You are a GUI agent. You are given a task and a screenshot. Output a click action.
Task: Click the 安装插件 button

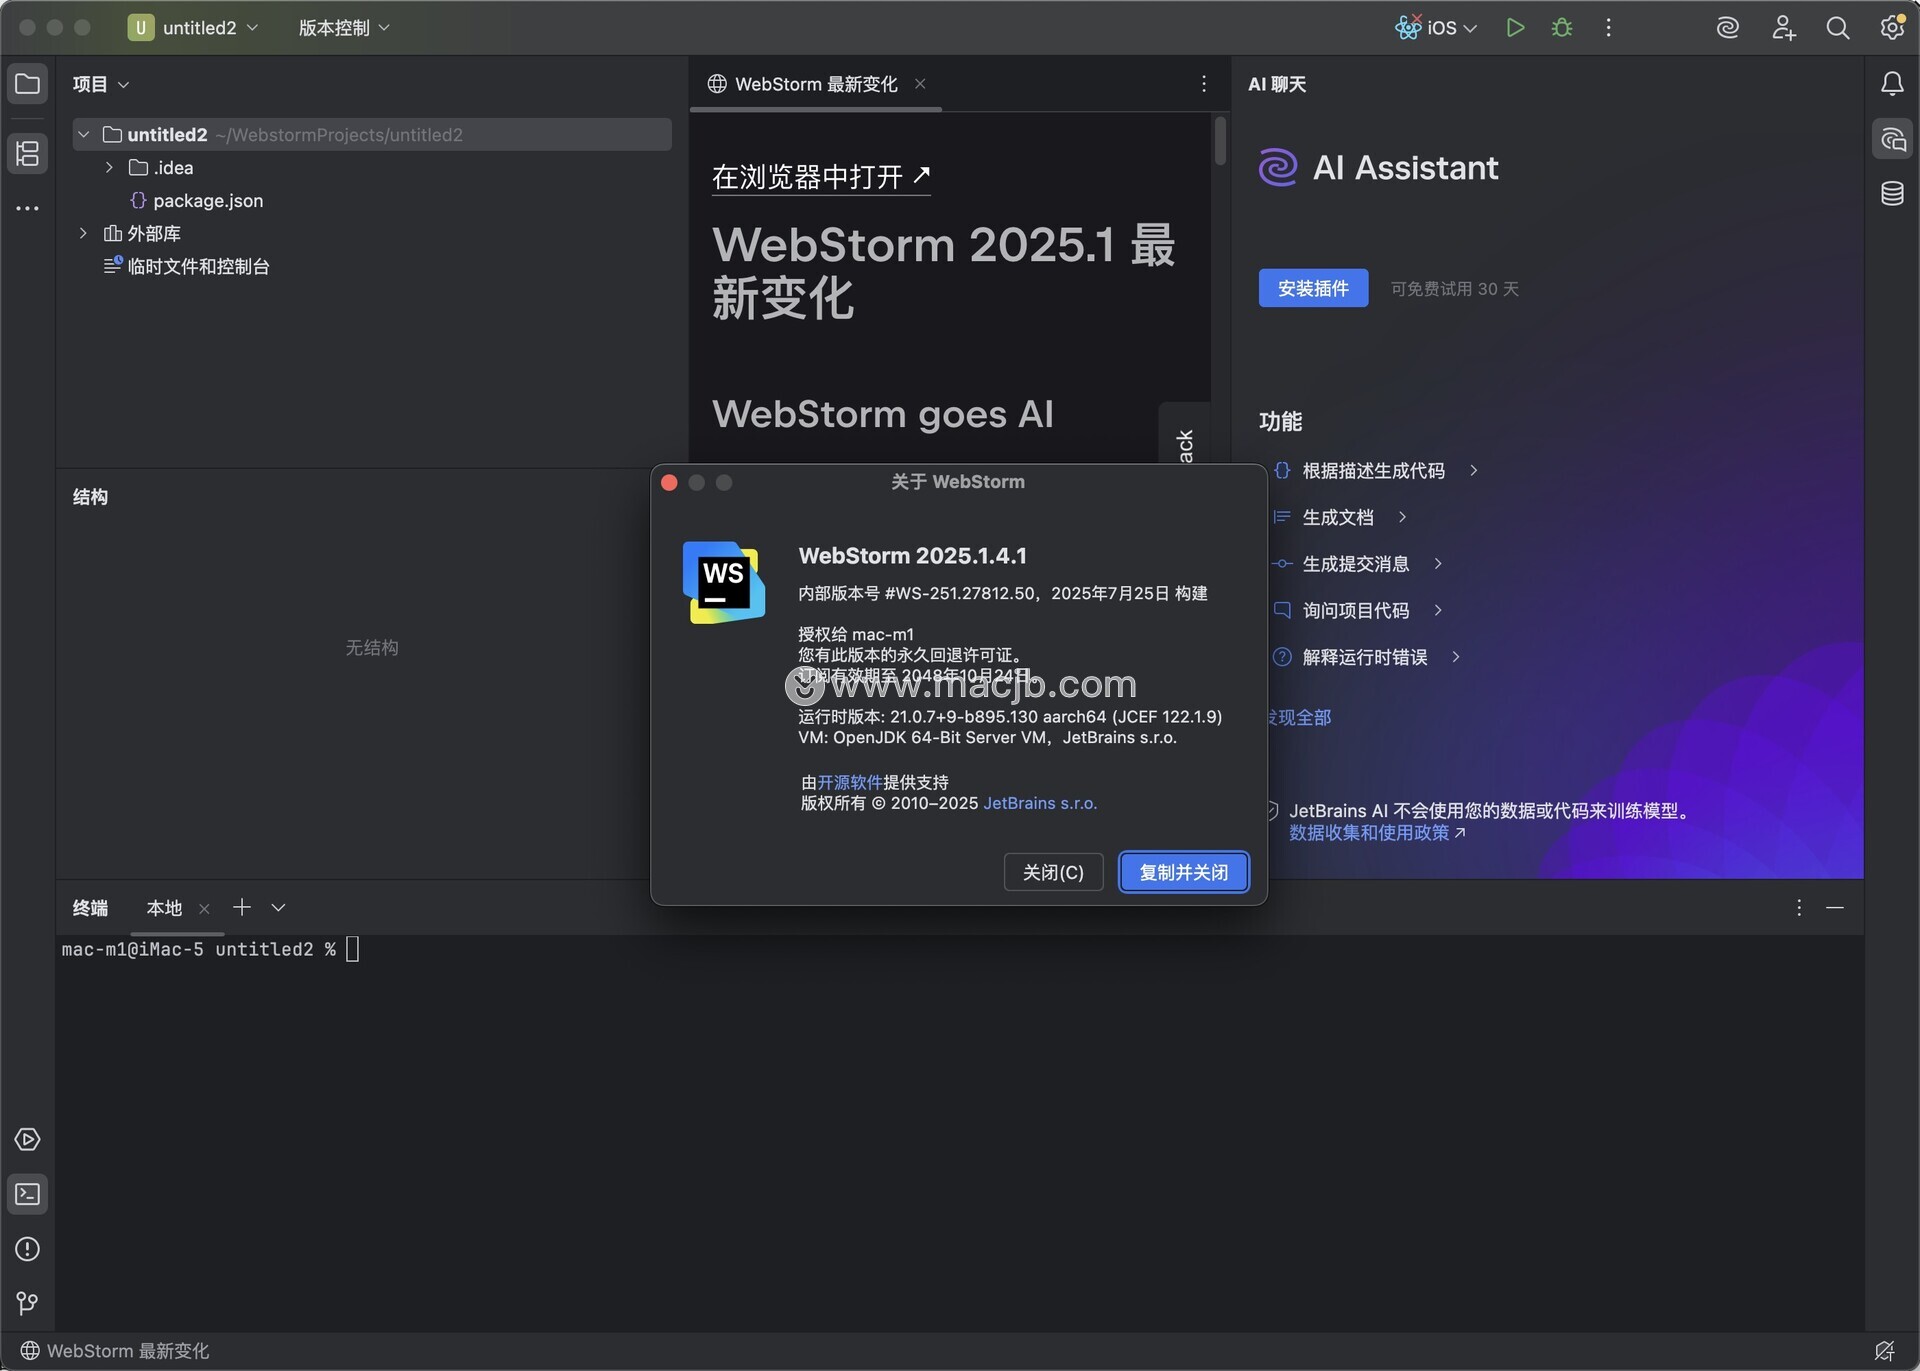point(1313,288)
